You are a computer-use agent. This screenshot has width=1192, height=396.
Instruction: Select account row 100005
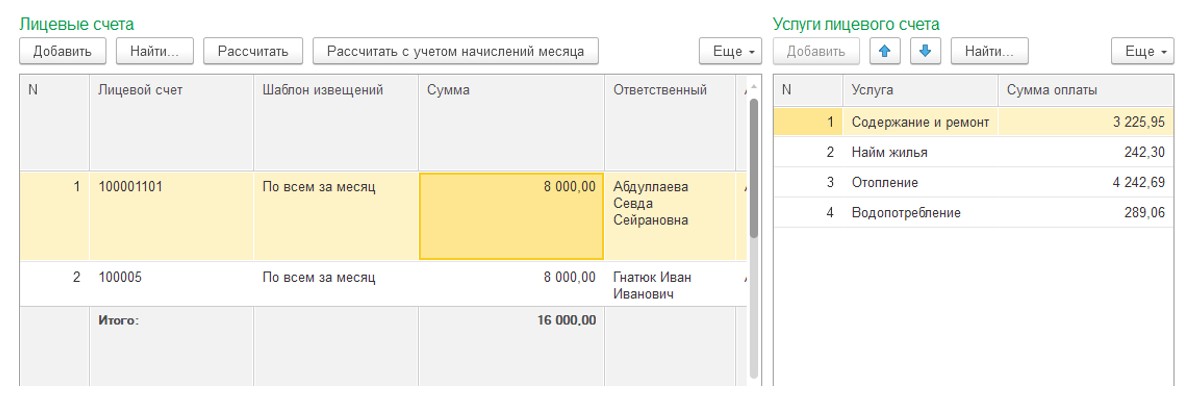click(377, 284)
